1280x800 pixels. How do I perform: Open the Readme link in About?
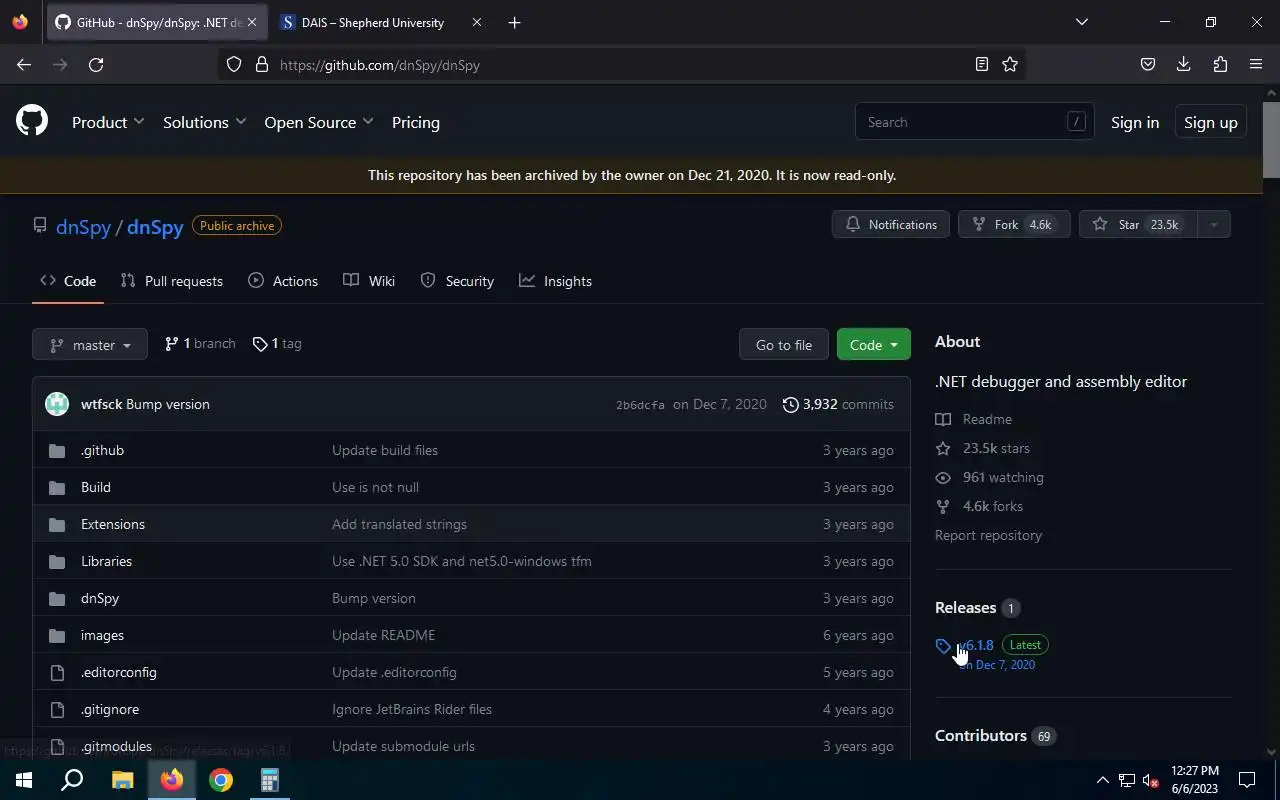point(974,419)
